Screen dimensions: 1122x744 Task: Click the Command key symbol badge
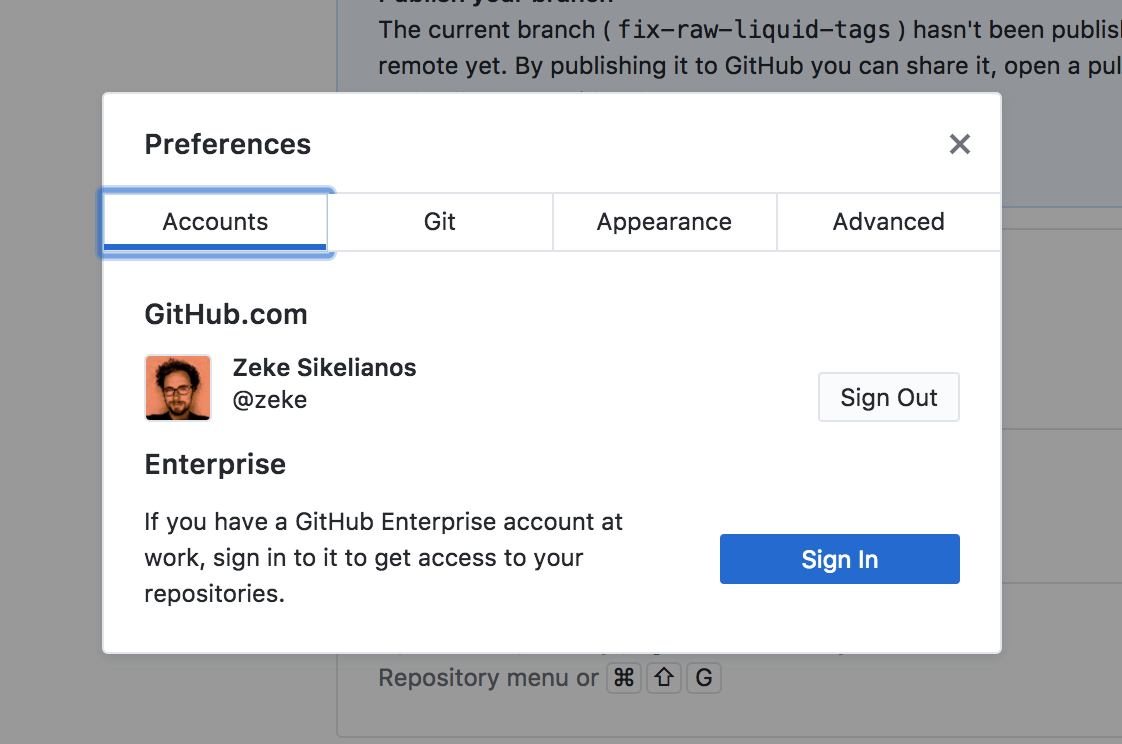(x=623, y=678)
